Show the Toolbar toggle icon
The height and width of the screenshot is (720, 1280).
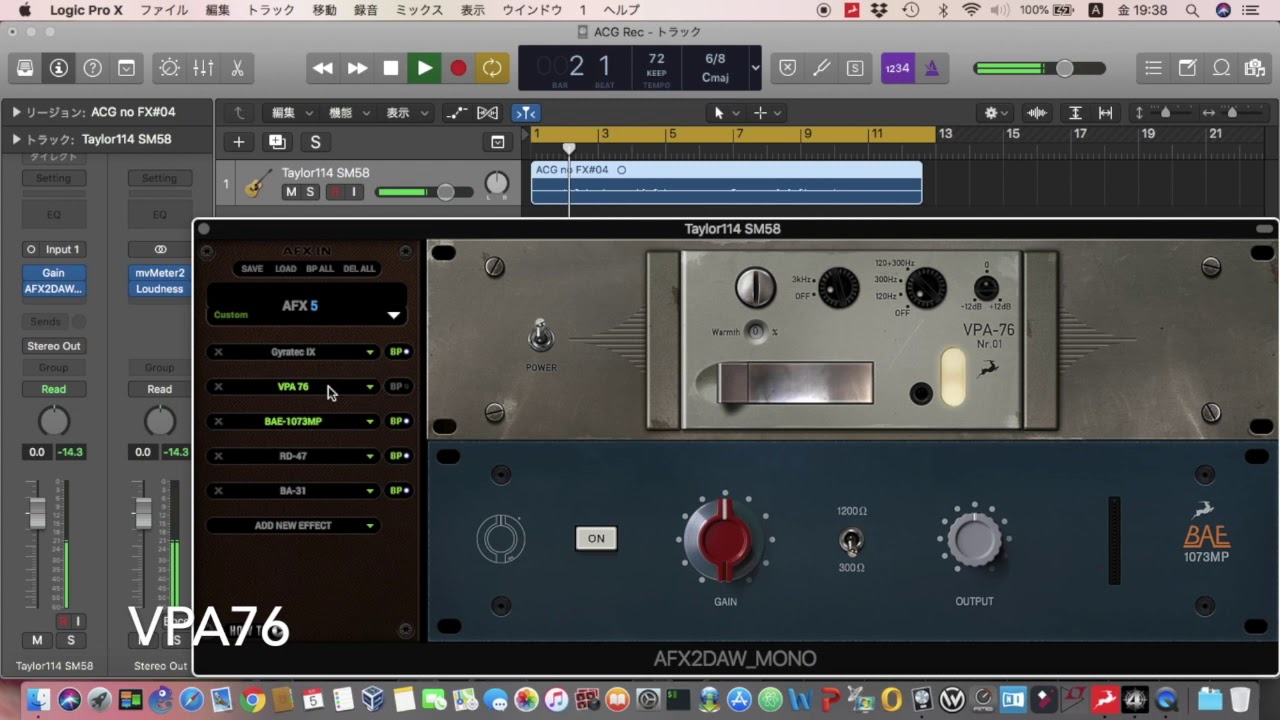(127, 68)
